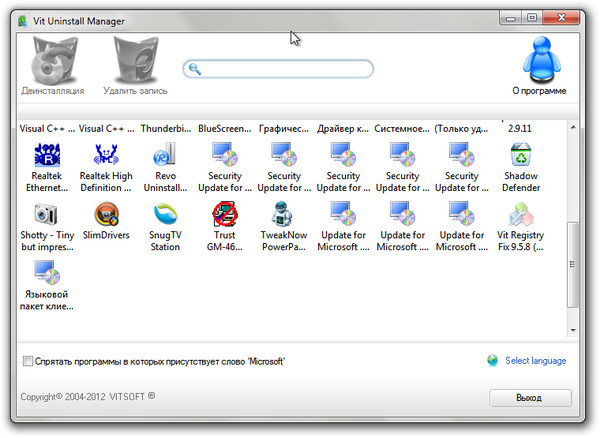Select the 2.9.11 list entry label
Viewport: 600px width, 438px height.
[x=520, y=129]
